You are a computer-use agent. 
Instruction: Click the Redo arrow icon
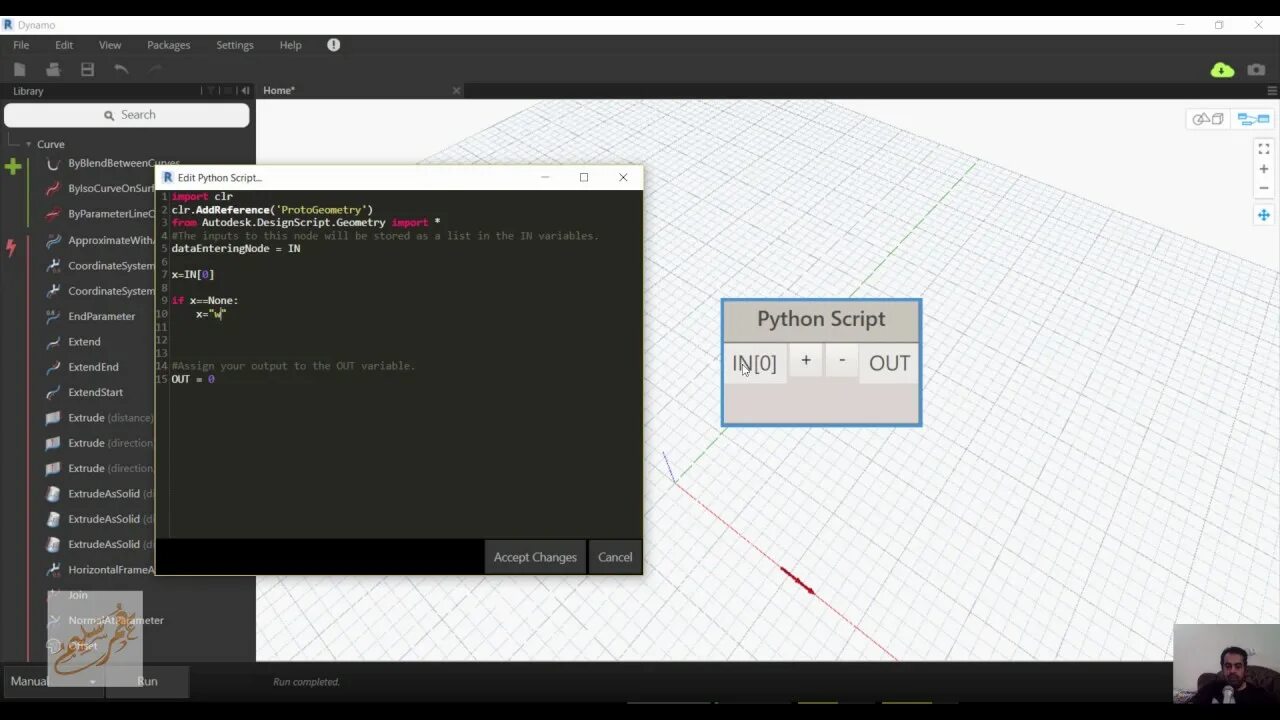pos(155,69)
